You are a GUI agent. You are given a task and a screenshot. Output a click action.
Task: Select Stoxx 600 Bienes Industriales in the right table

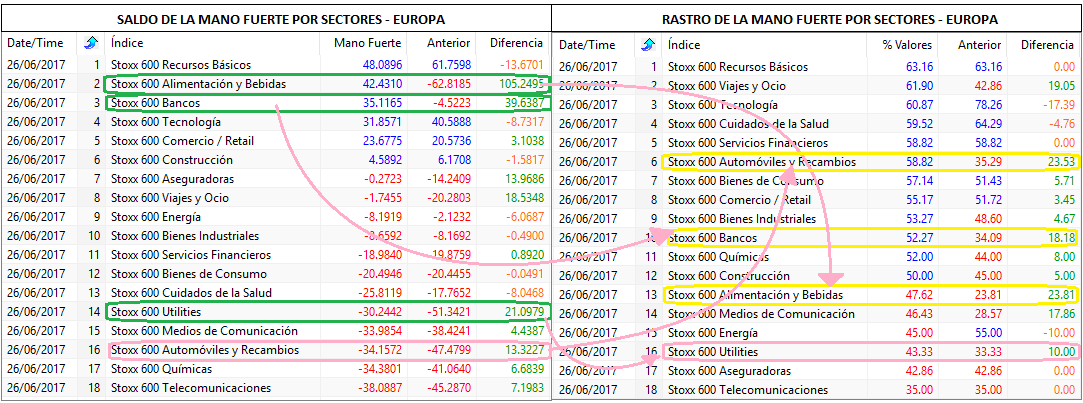point(742,219)
